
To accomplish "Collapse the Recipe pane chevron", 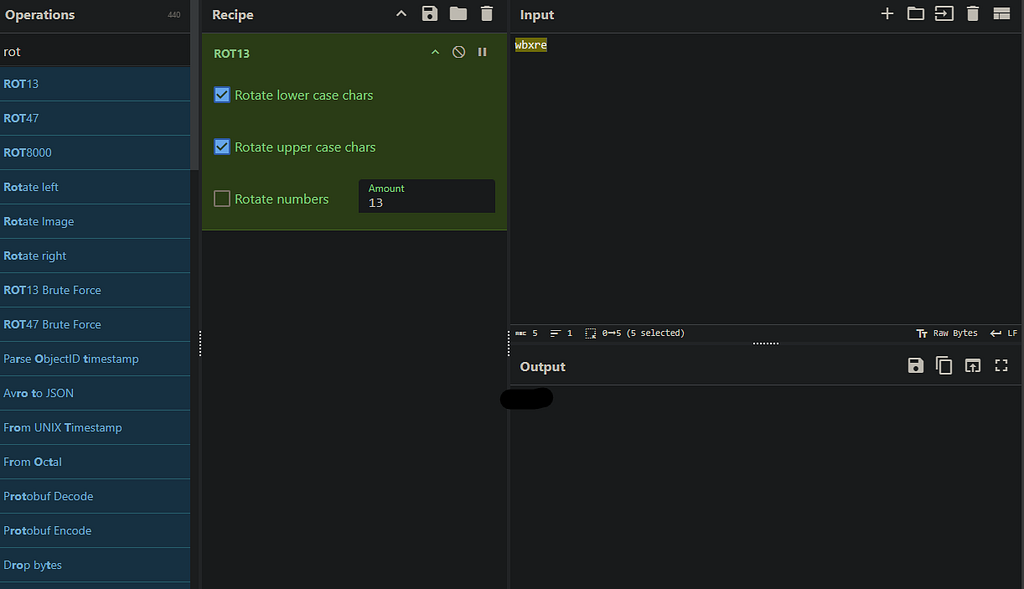I will point(401,14).
